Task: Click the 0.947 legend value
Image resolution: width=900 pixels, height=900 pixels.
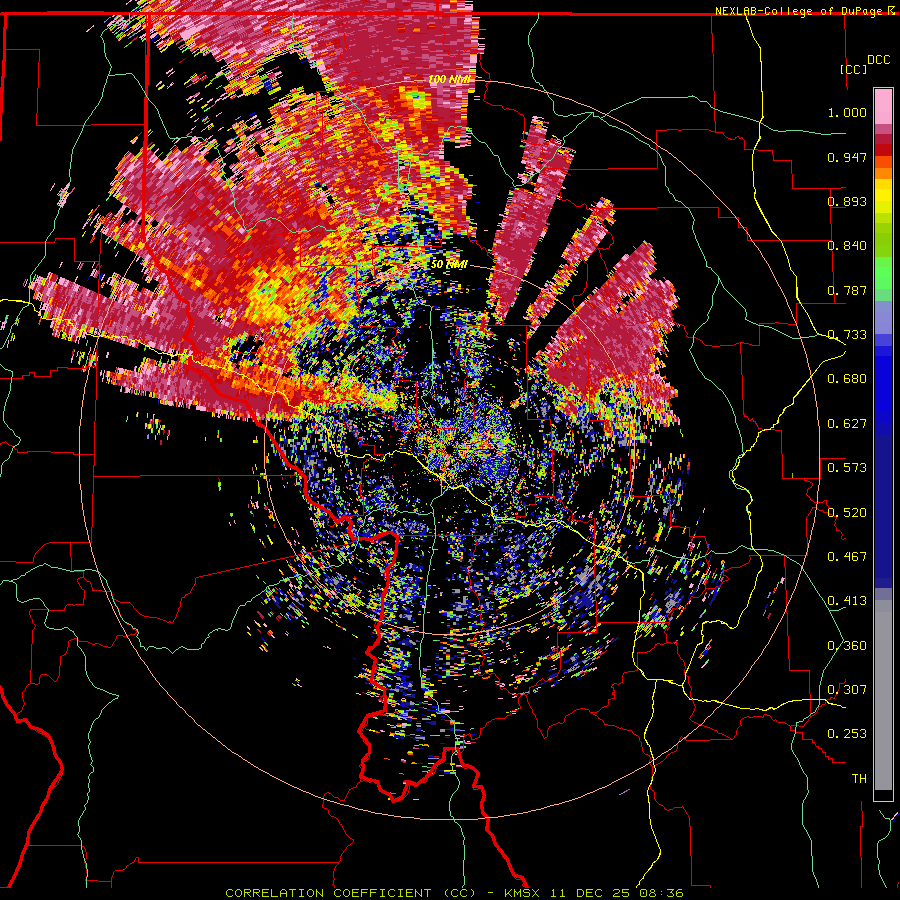Action: [x=847, y=157]
